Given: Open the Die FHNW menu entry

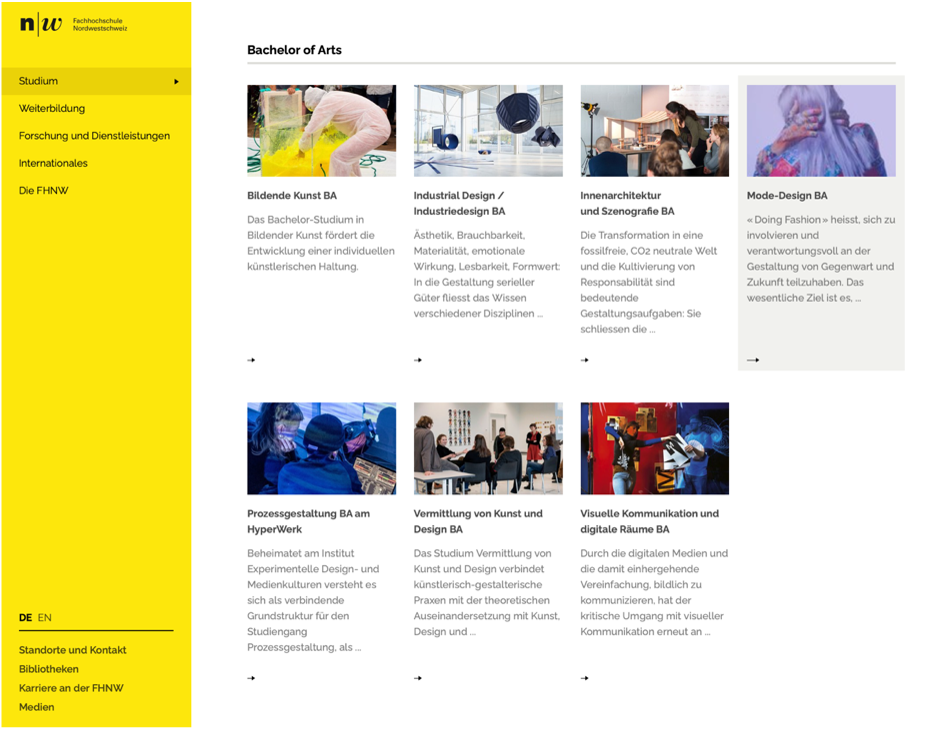Looking at the screenshot, I should click(43, 191).
